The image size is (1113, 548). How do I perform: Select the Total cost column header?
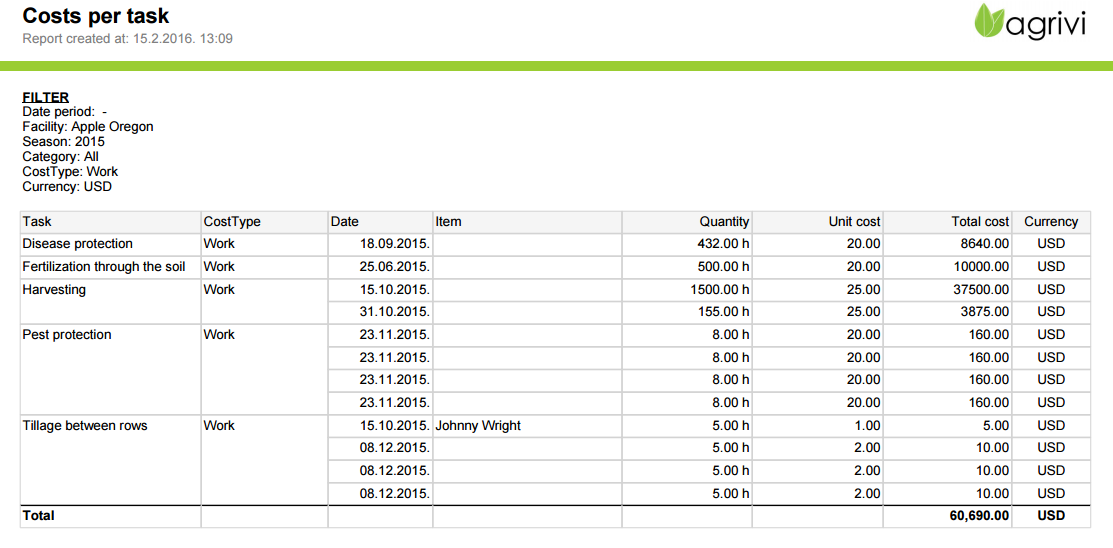(x=980, y=222)
